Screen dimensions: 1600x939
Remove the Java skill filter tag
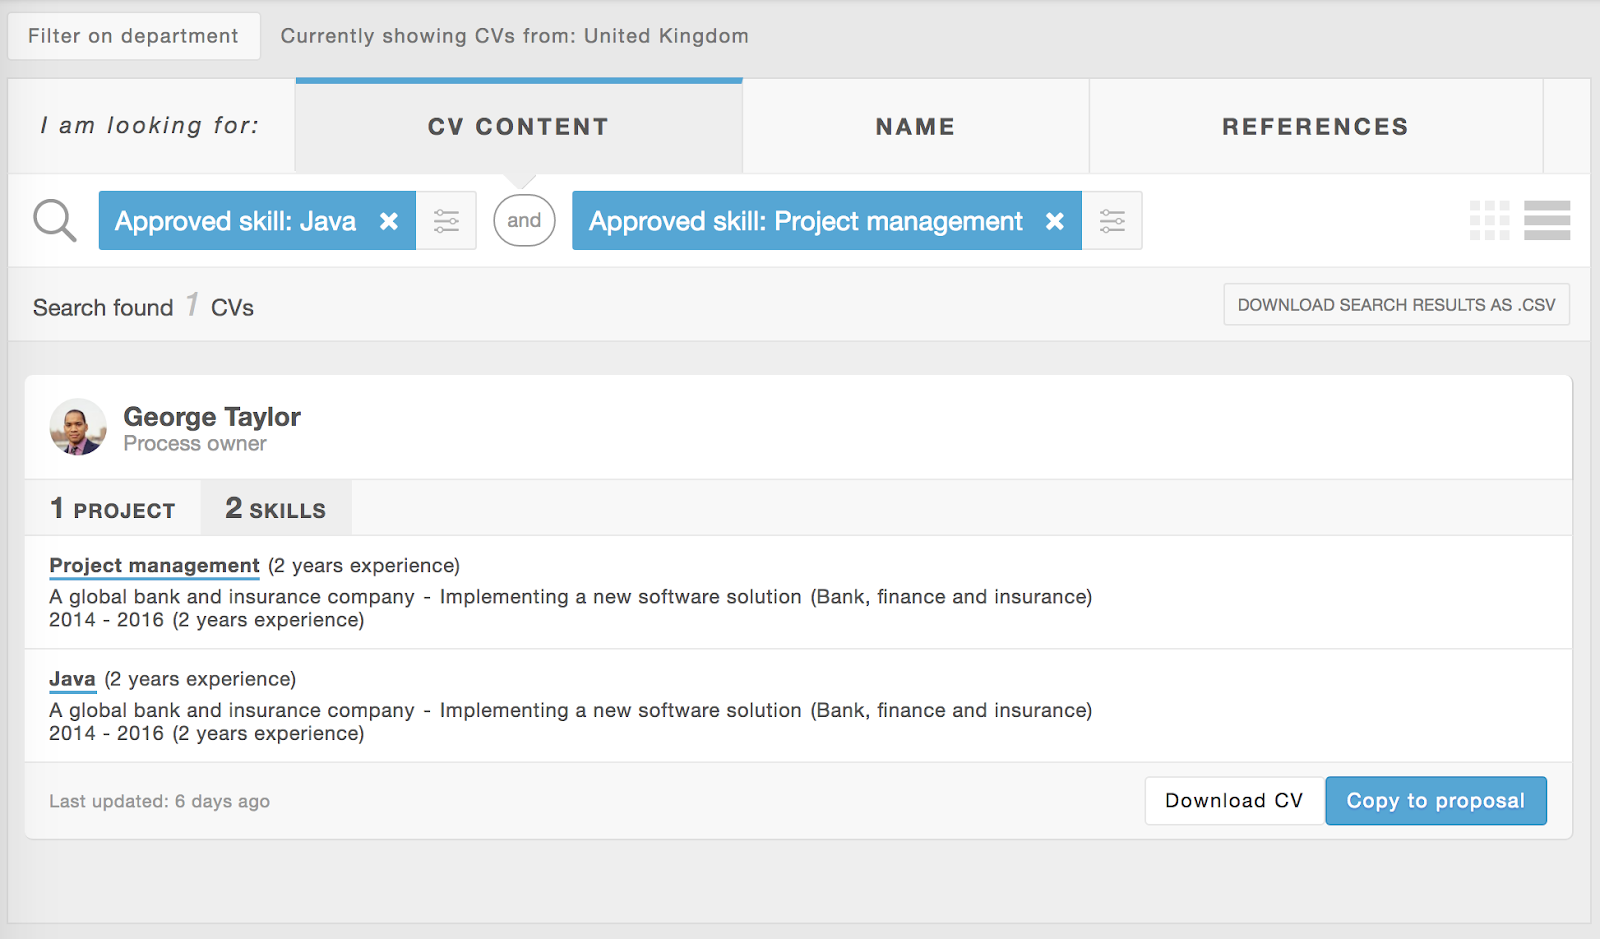coord(389,221)
